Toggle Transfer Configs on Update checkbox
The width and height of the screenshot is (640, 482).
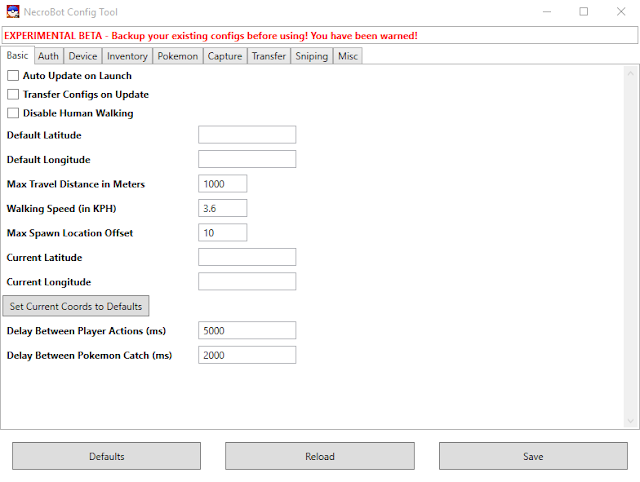tap(13, 94)
